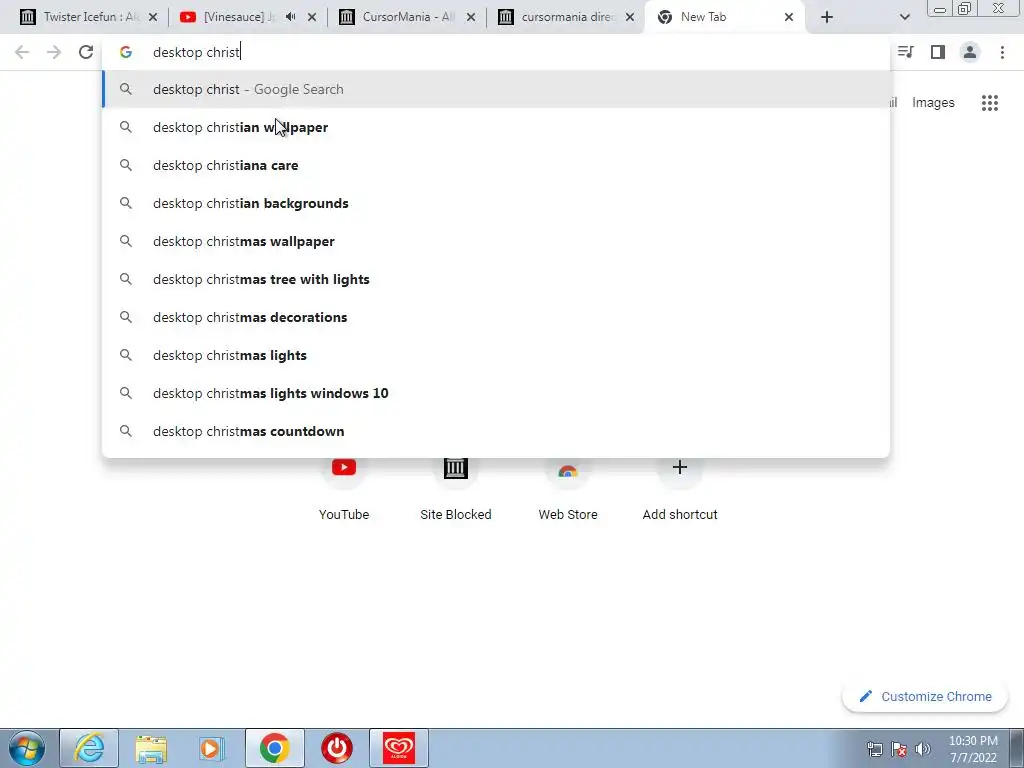Screen dimensions: 1024x768
Task: Choose 'desktop christmas tree with lights' suggestion
Action: pyautogui.click(x=496, y=279)
